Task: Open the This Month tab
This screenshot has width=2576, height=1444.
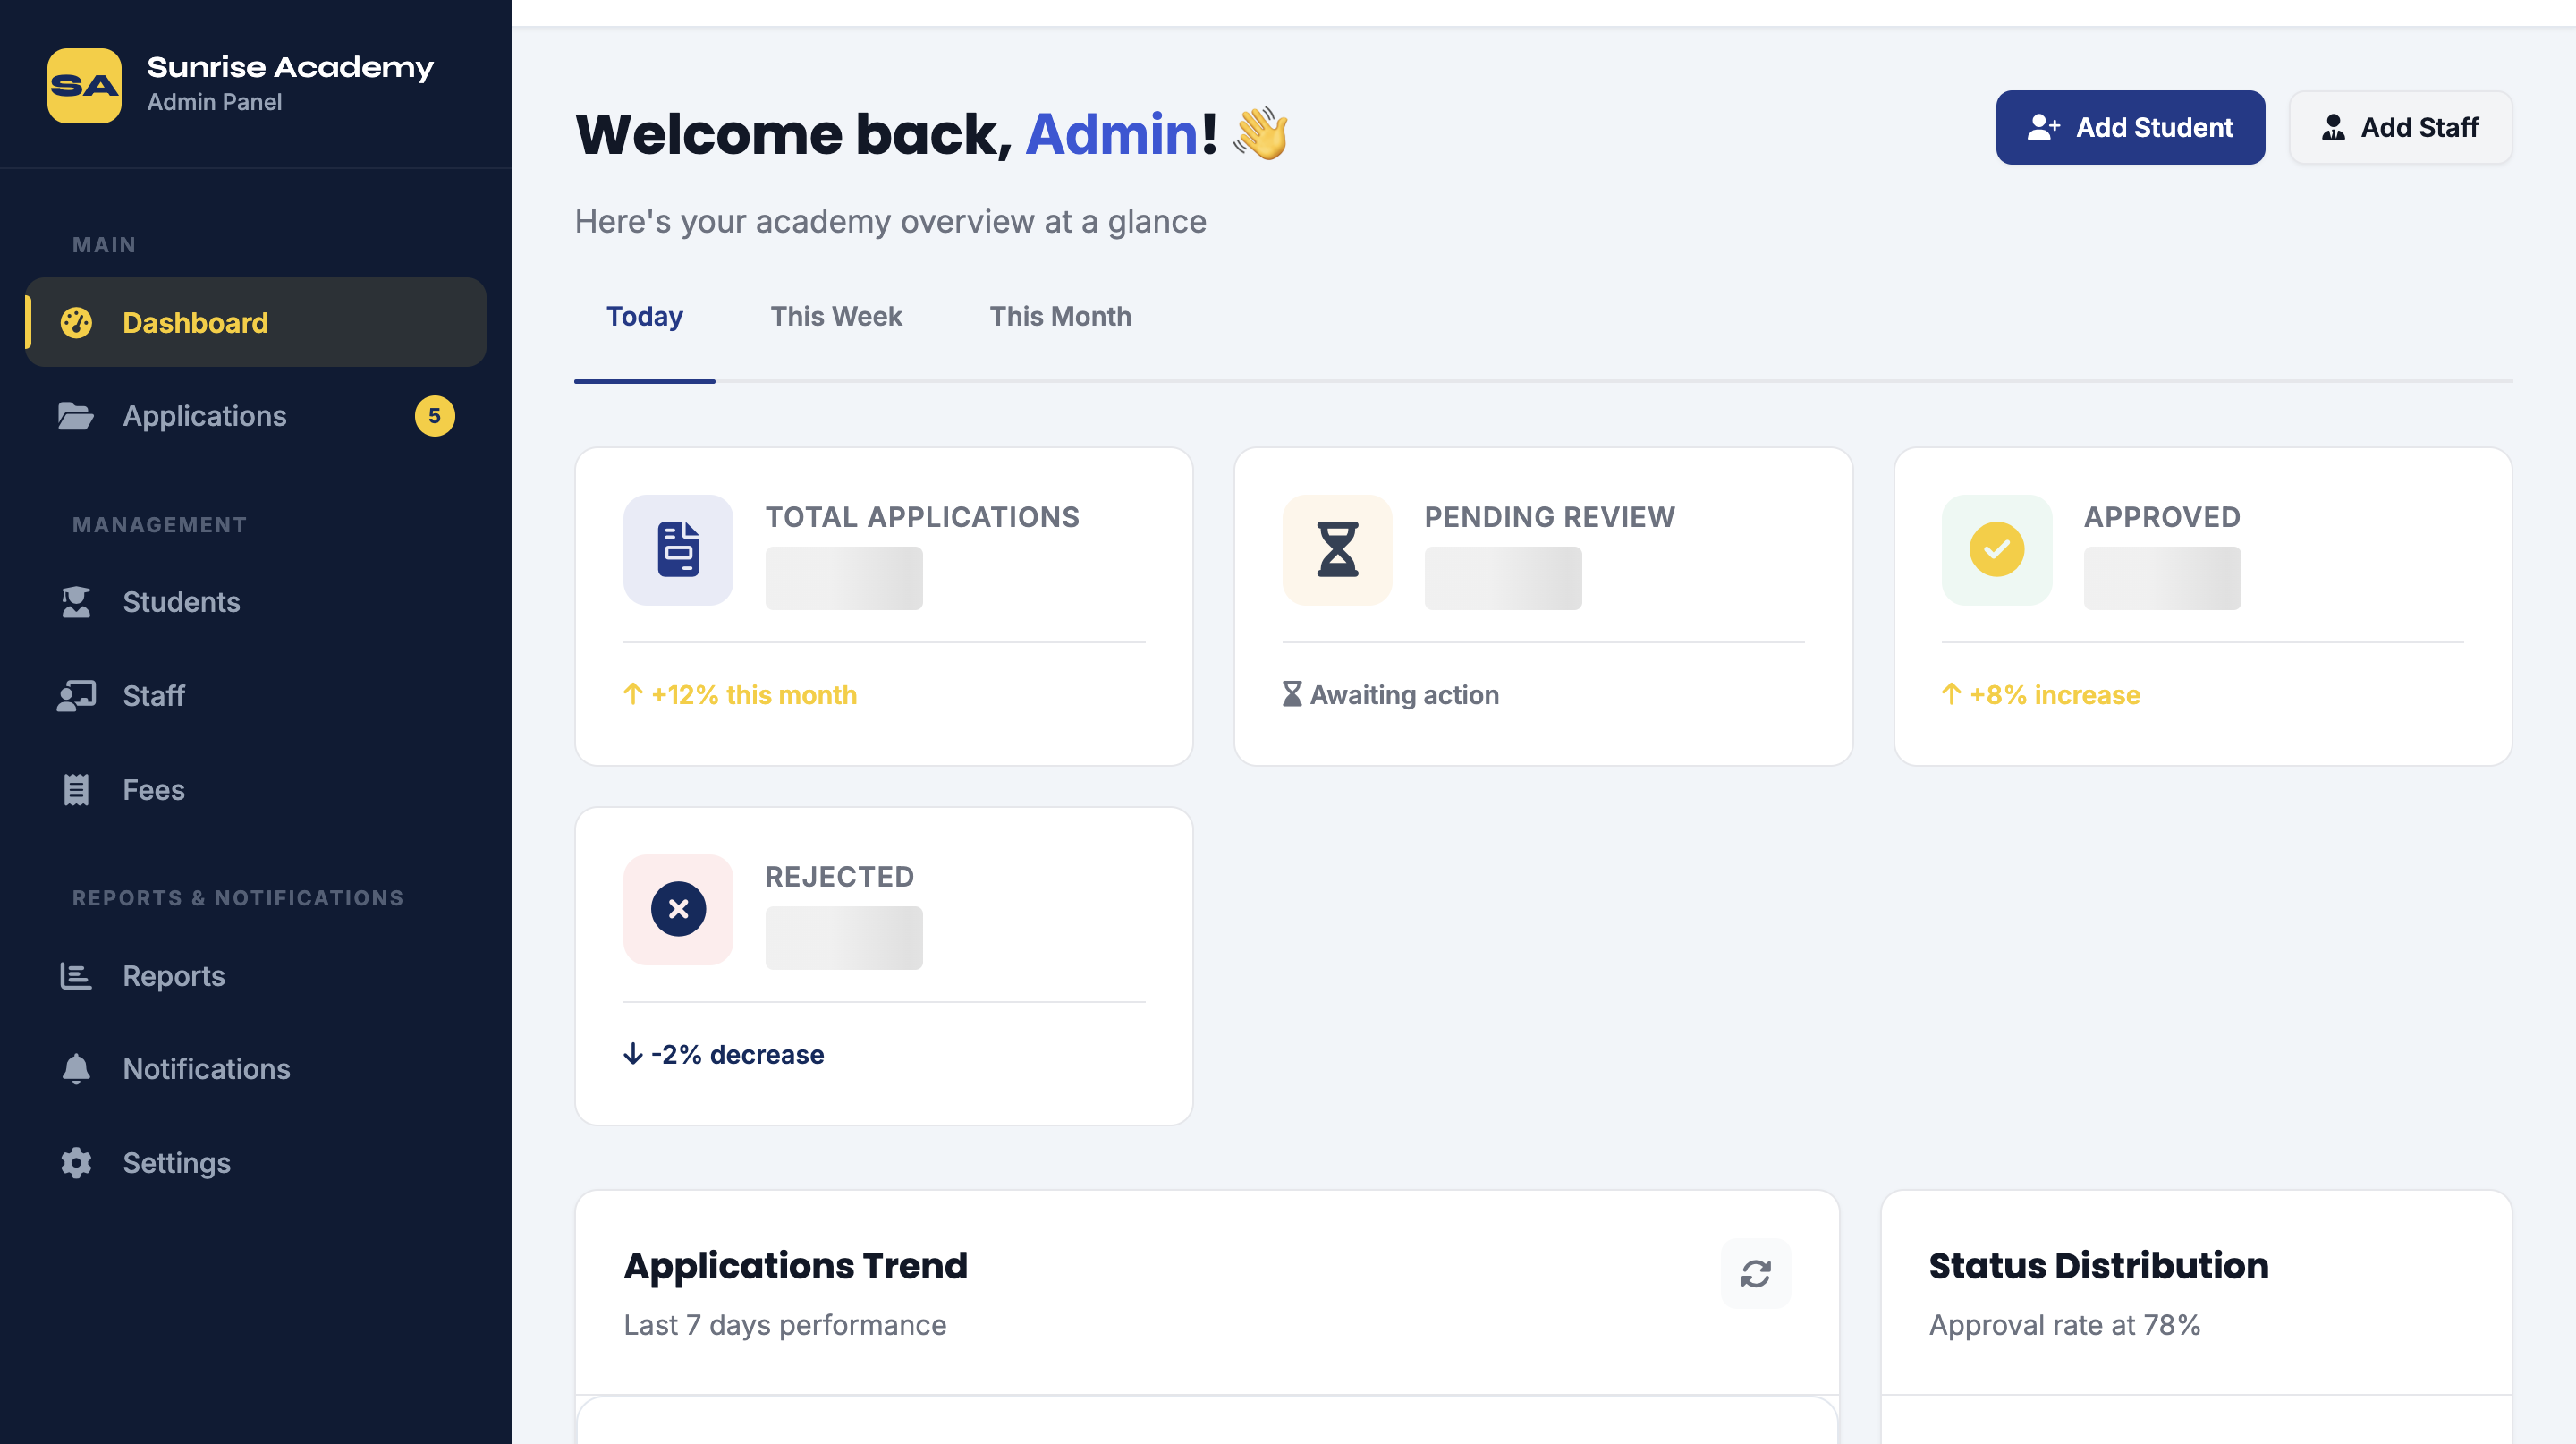Action: tap(1060, 316)
